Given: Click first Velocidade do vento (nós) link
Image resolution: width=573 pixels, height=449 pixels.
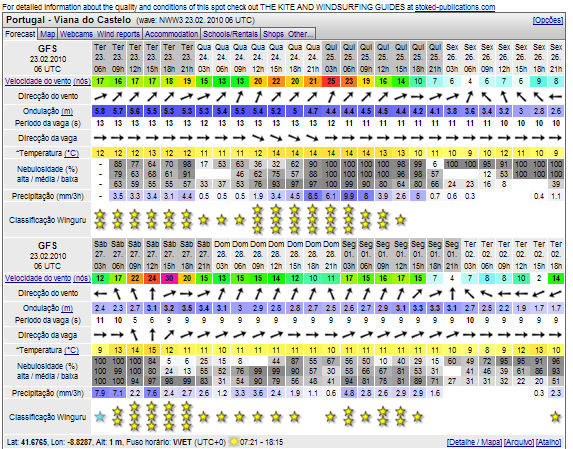Looking at the screenshot, I should tap(48, 81).
